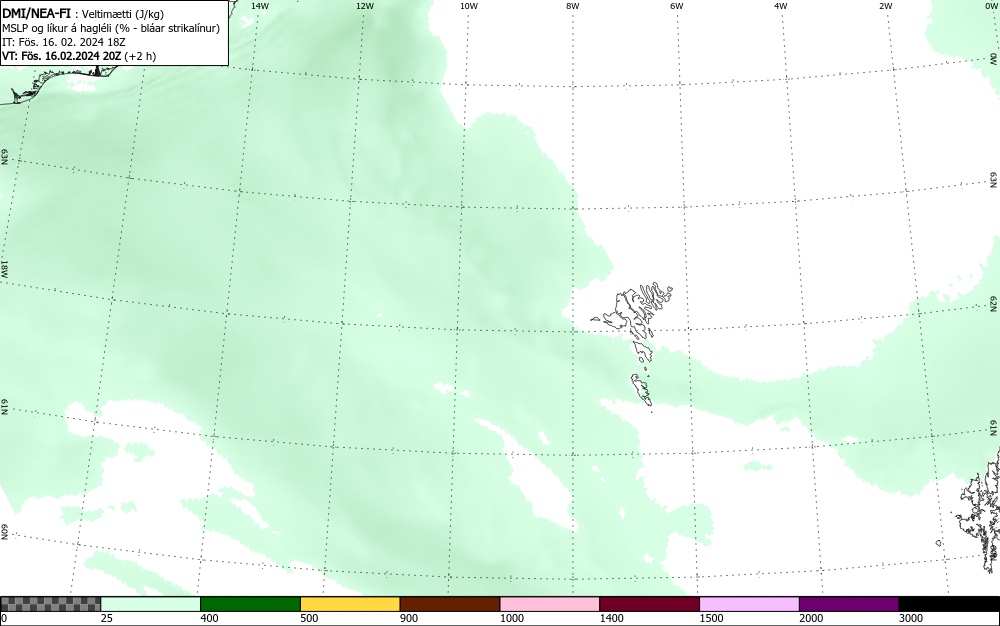Click the black above-3000 legend swatch
Screen dimensions: 1000x626
[x=949, y=604]
